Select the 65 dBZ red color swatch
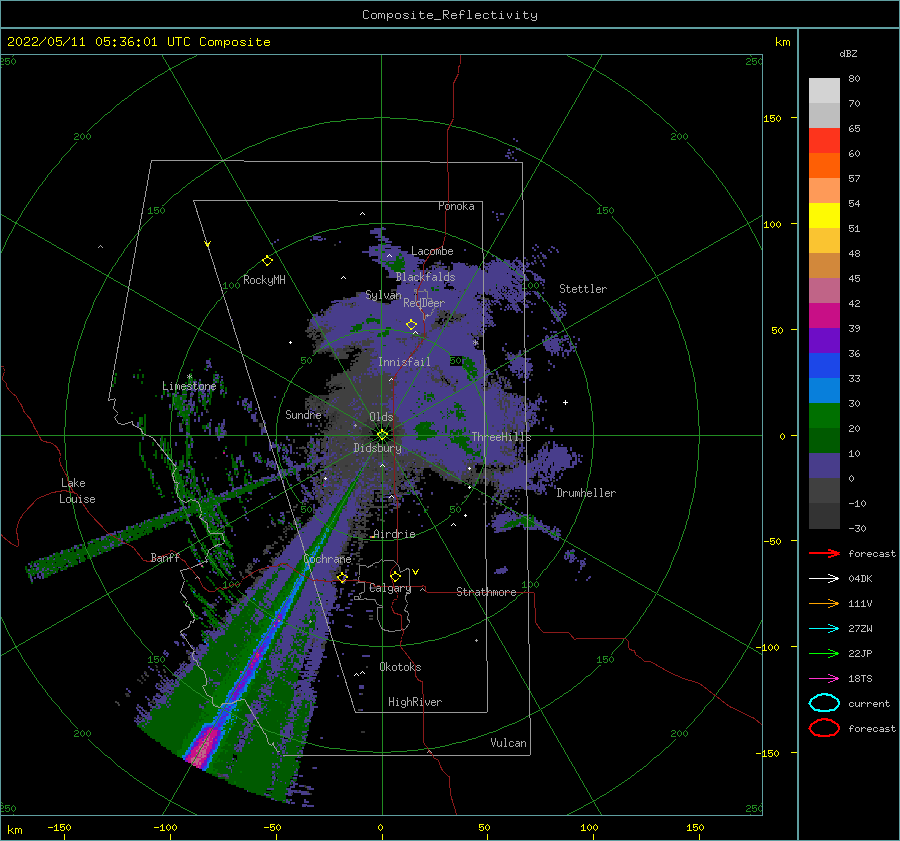 point(824,140)
